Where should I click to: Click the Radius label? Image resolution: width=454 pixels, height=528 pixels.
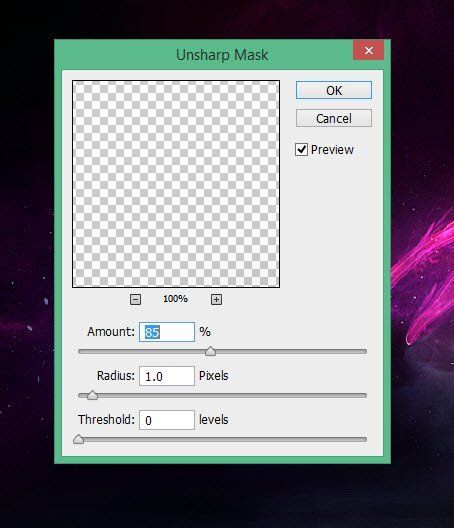click(x=116, y=375)
